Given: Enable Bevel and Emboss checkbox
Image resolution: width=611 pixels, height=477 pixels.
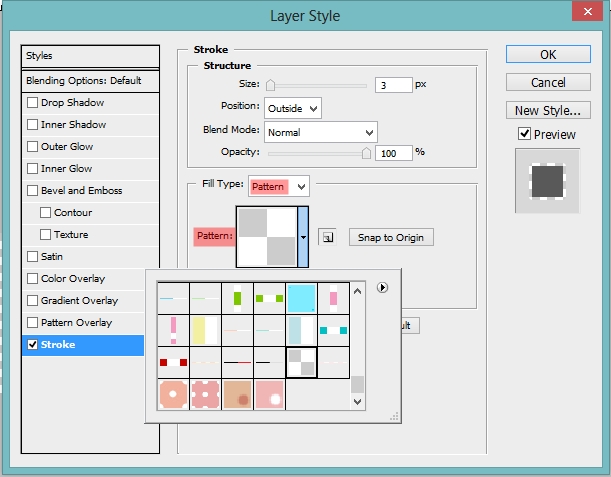Looking at the screenshot, I should [32, 191].
